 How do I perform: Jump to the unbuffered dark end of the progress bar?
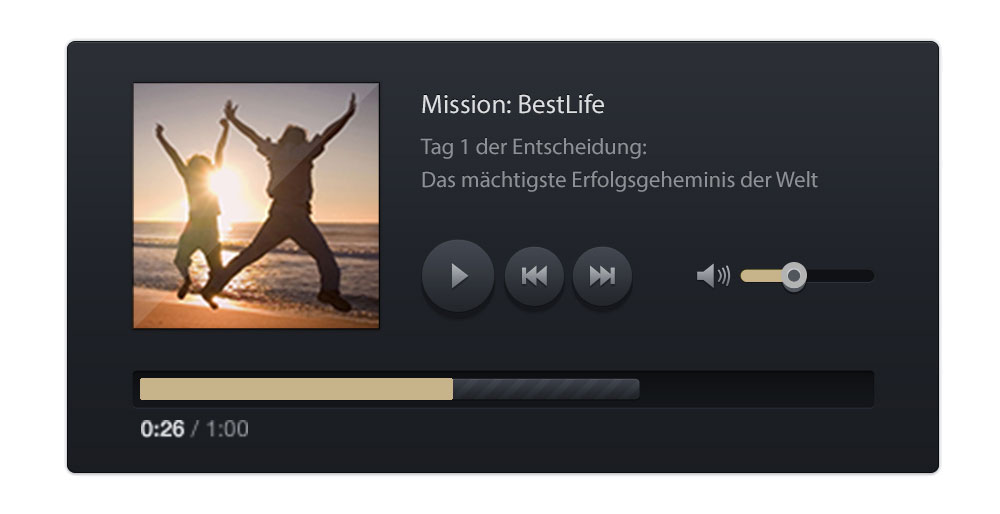point(756,389)
